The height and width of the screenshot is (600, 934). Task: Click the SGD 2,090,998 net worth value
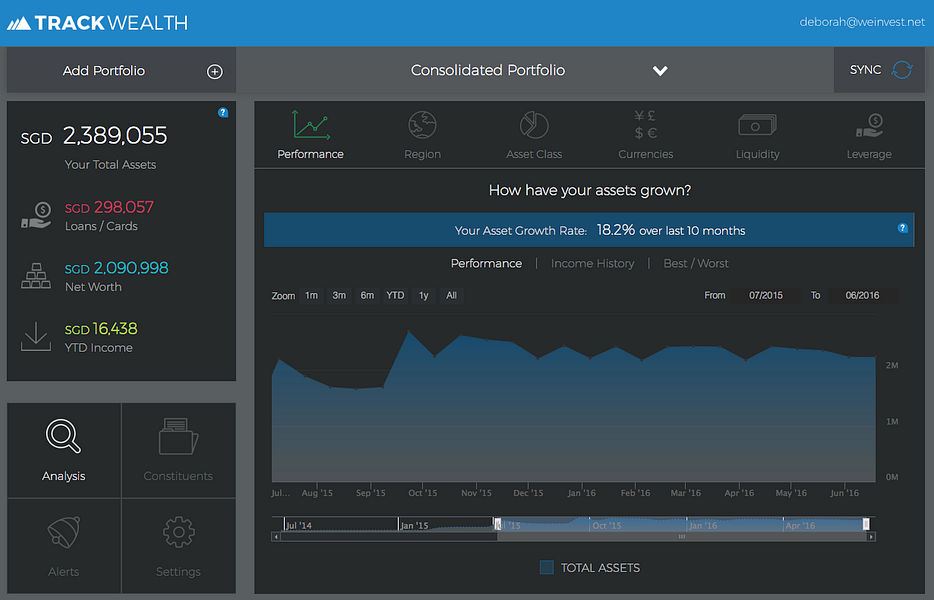[117, 268]
